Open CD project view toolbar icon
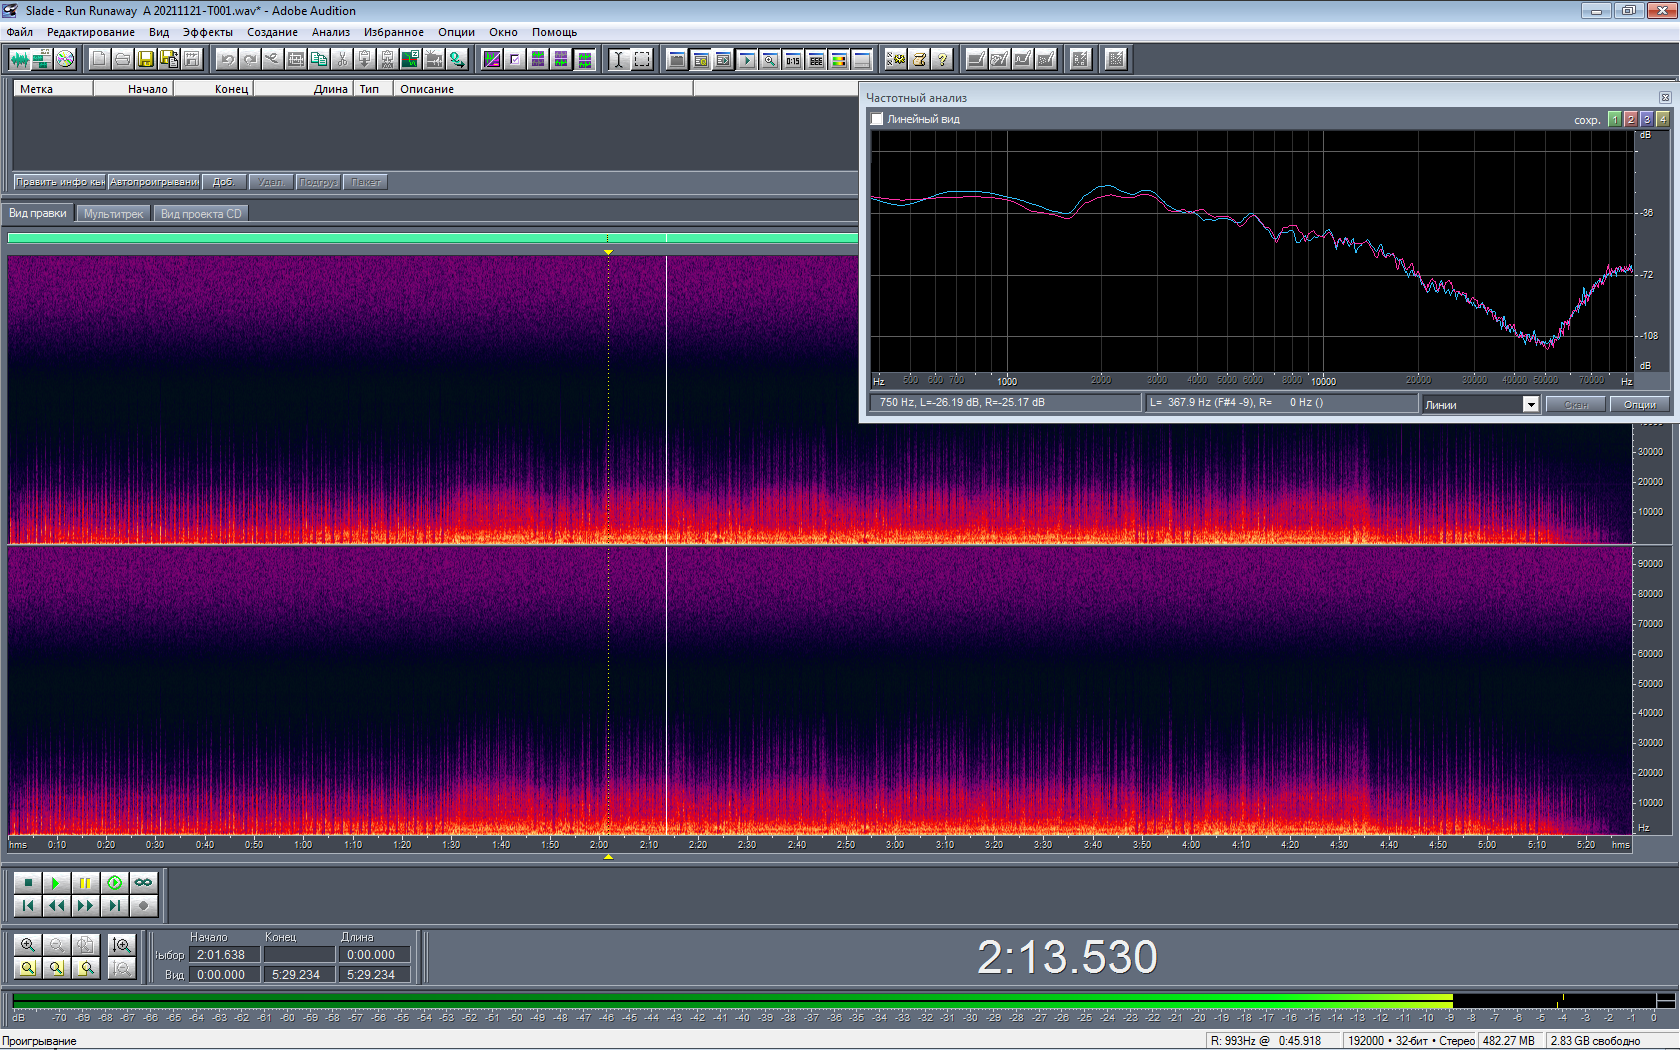Screen dimensions: 1680x1050 (65, 59)
